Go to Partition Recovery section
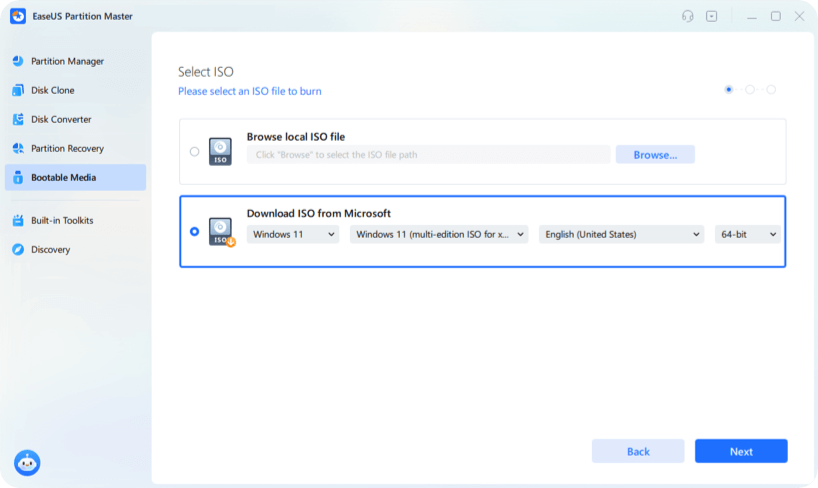The image size is (818, 488). [x=76, y=149]
